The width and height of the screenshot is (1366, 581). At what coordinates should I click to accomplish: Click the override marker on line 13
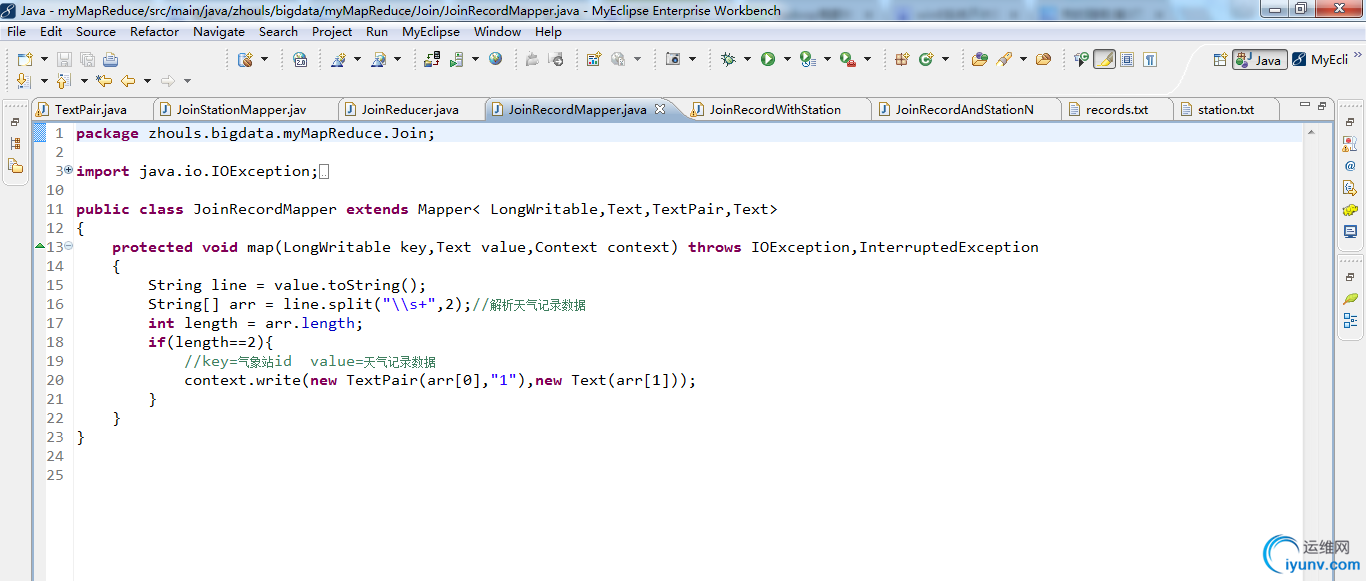[x=39, y=246]
